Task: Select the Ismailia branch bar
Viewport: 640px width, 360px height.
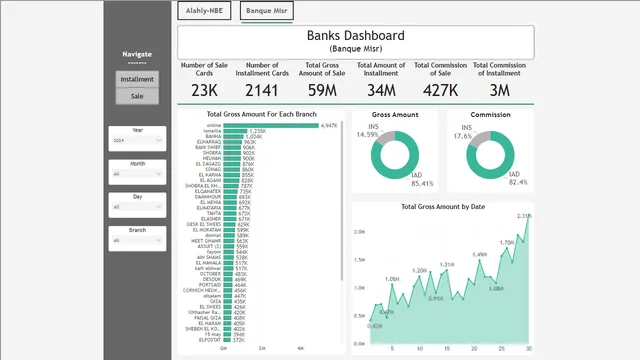Action: tap(235, 131)
